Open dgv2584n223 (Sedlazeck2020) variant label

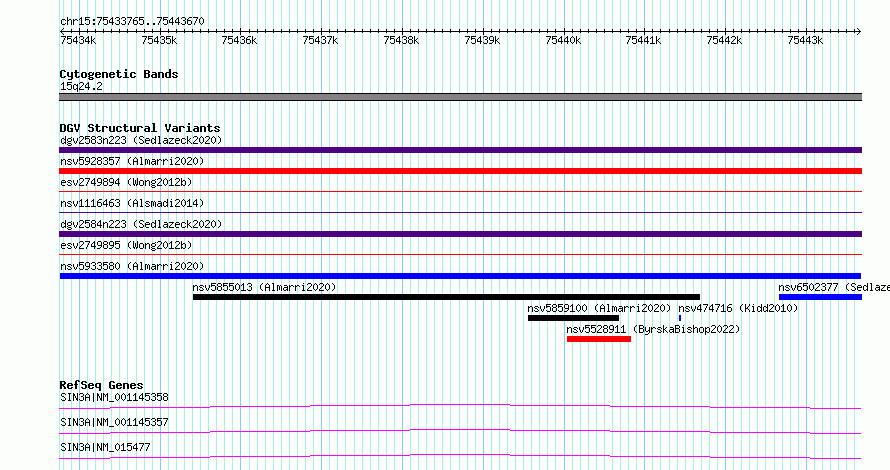tap(141, 224)
